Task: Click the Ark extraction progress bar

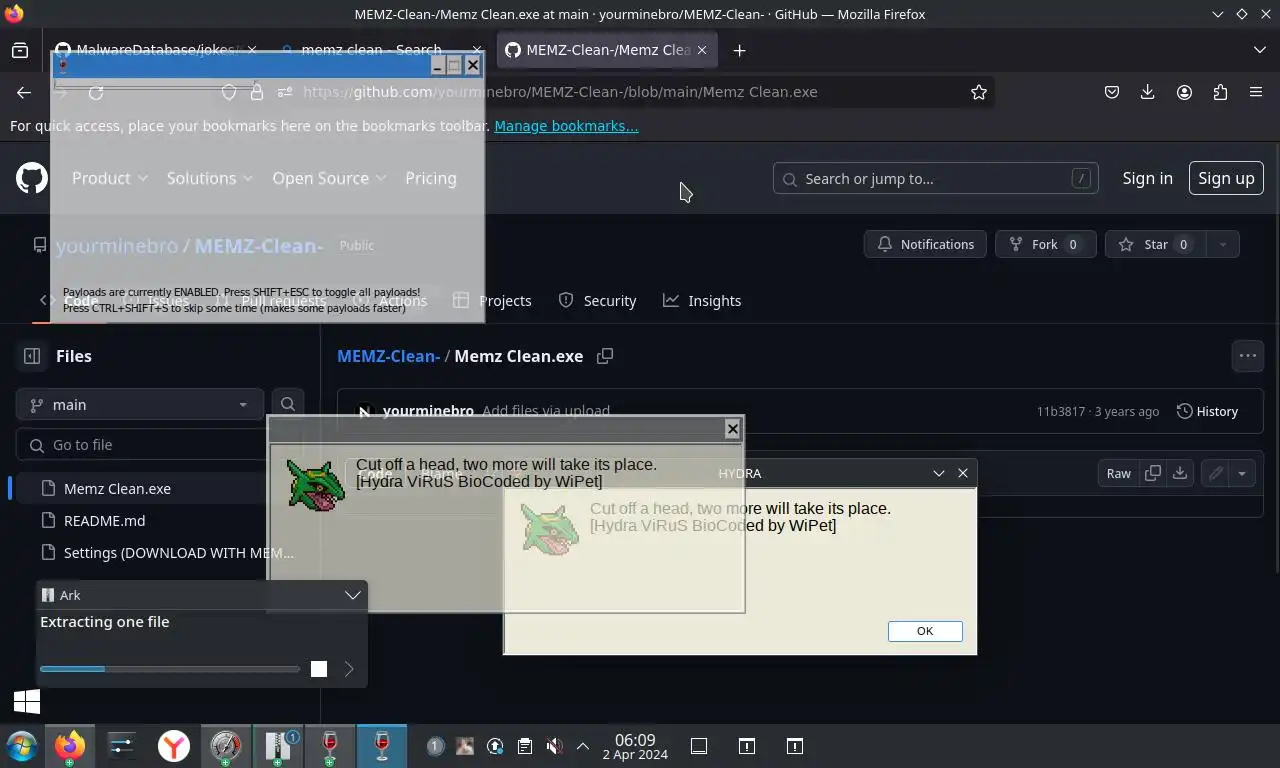Action: [170, 669]
